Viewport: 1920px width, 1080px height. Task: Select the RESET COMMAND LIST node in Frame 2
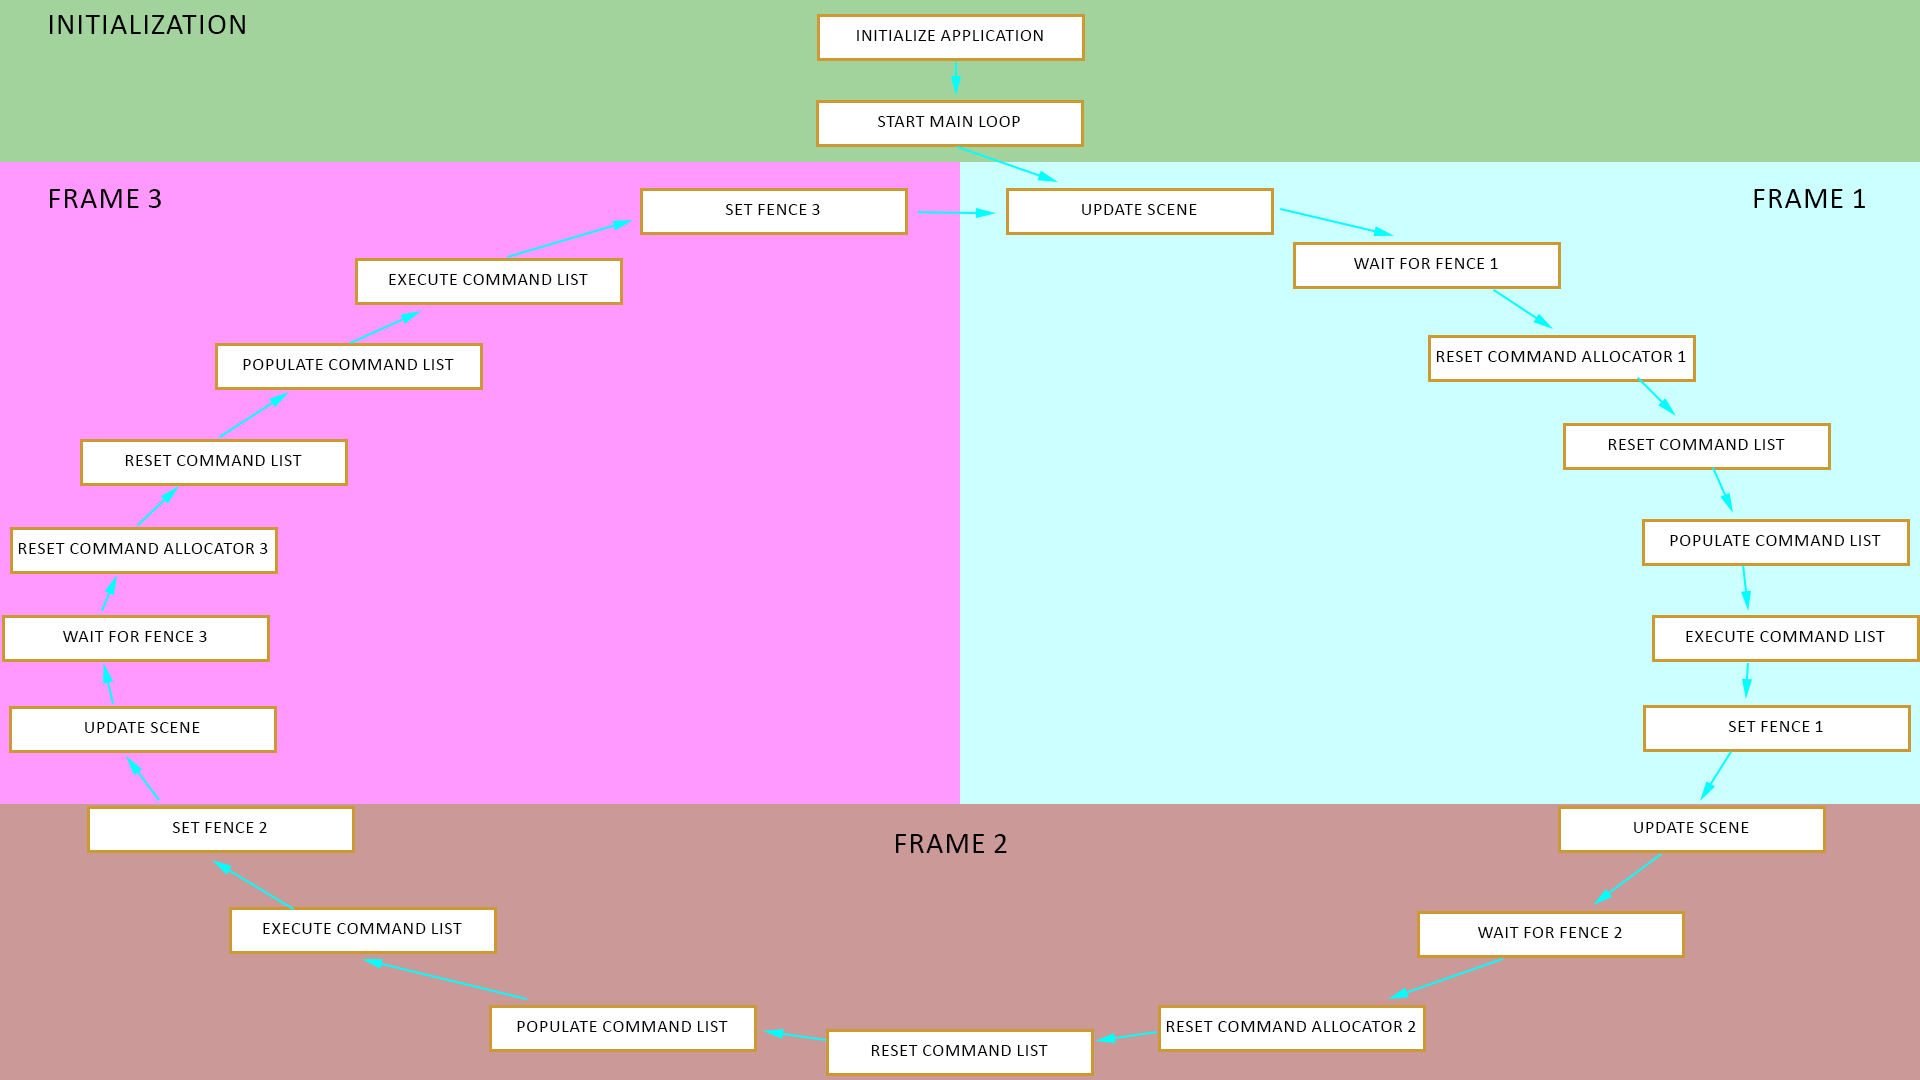pyautogui.click(x=957, y=1051)
